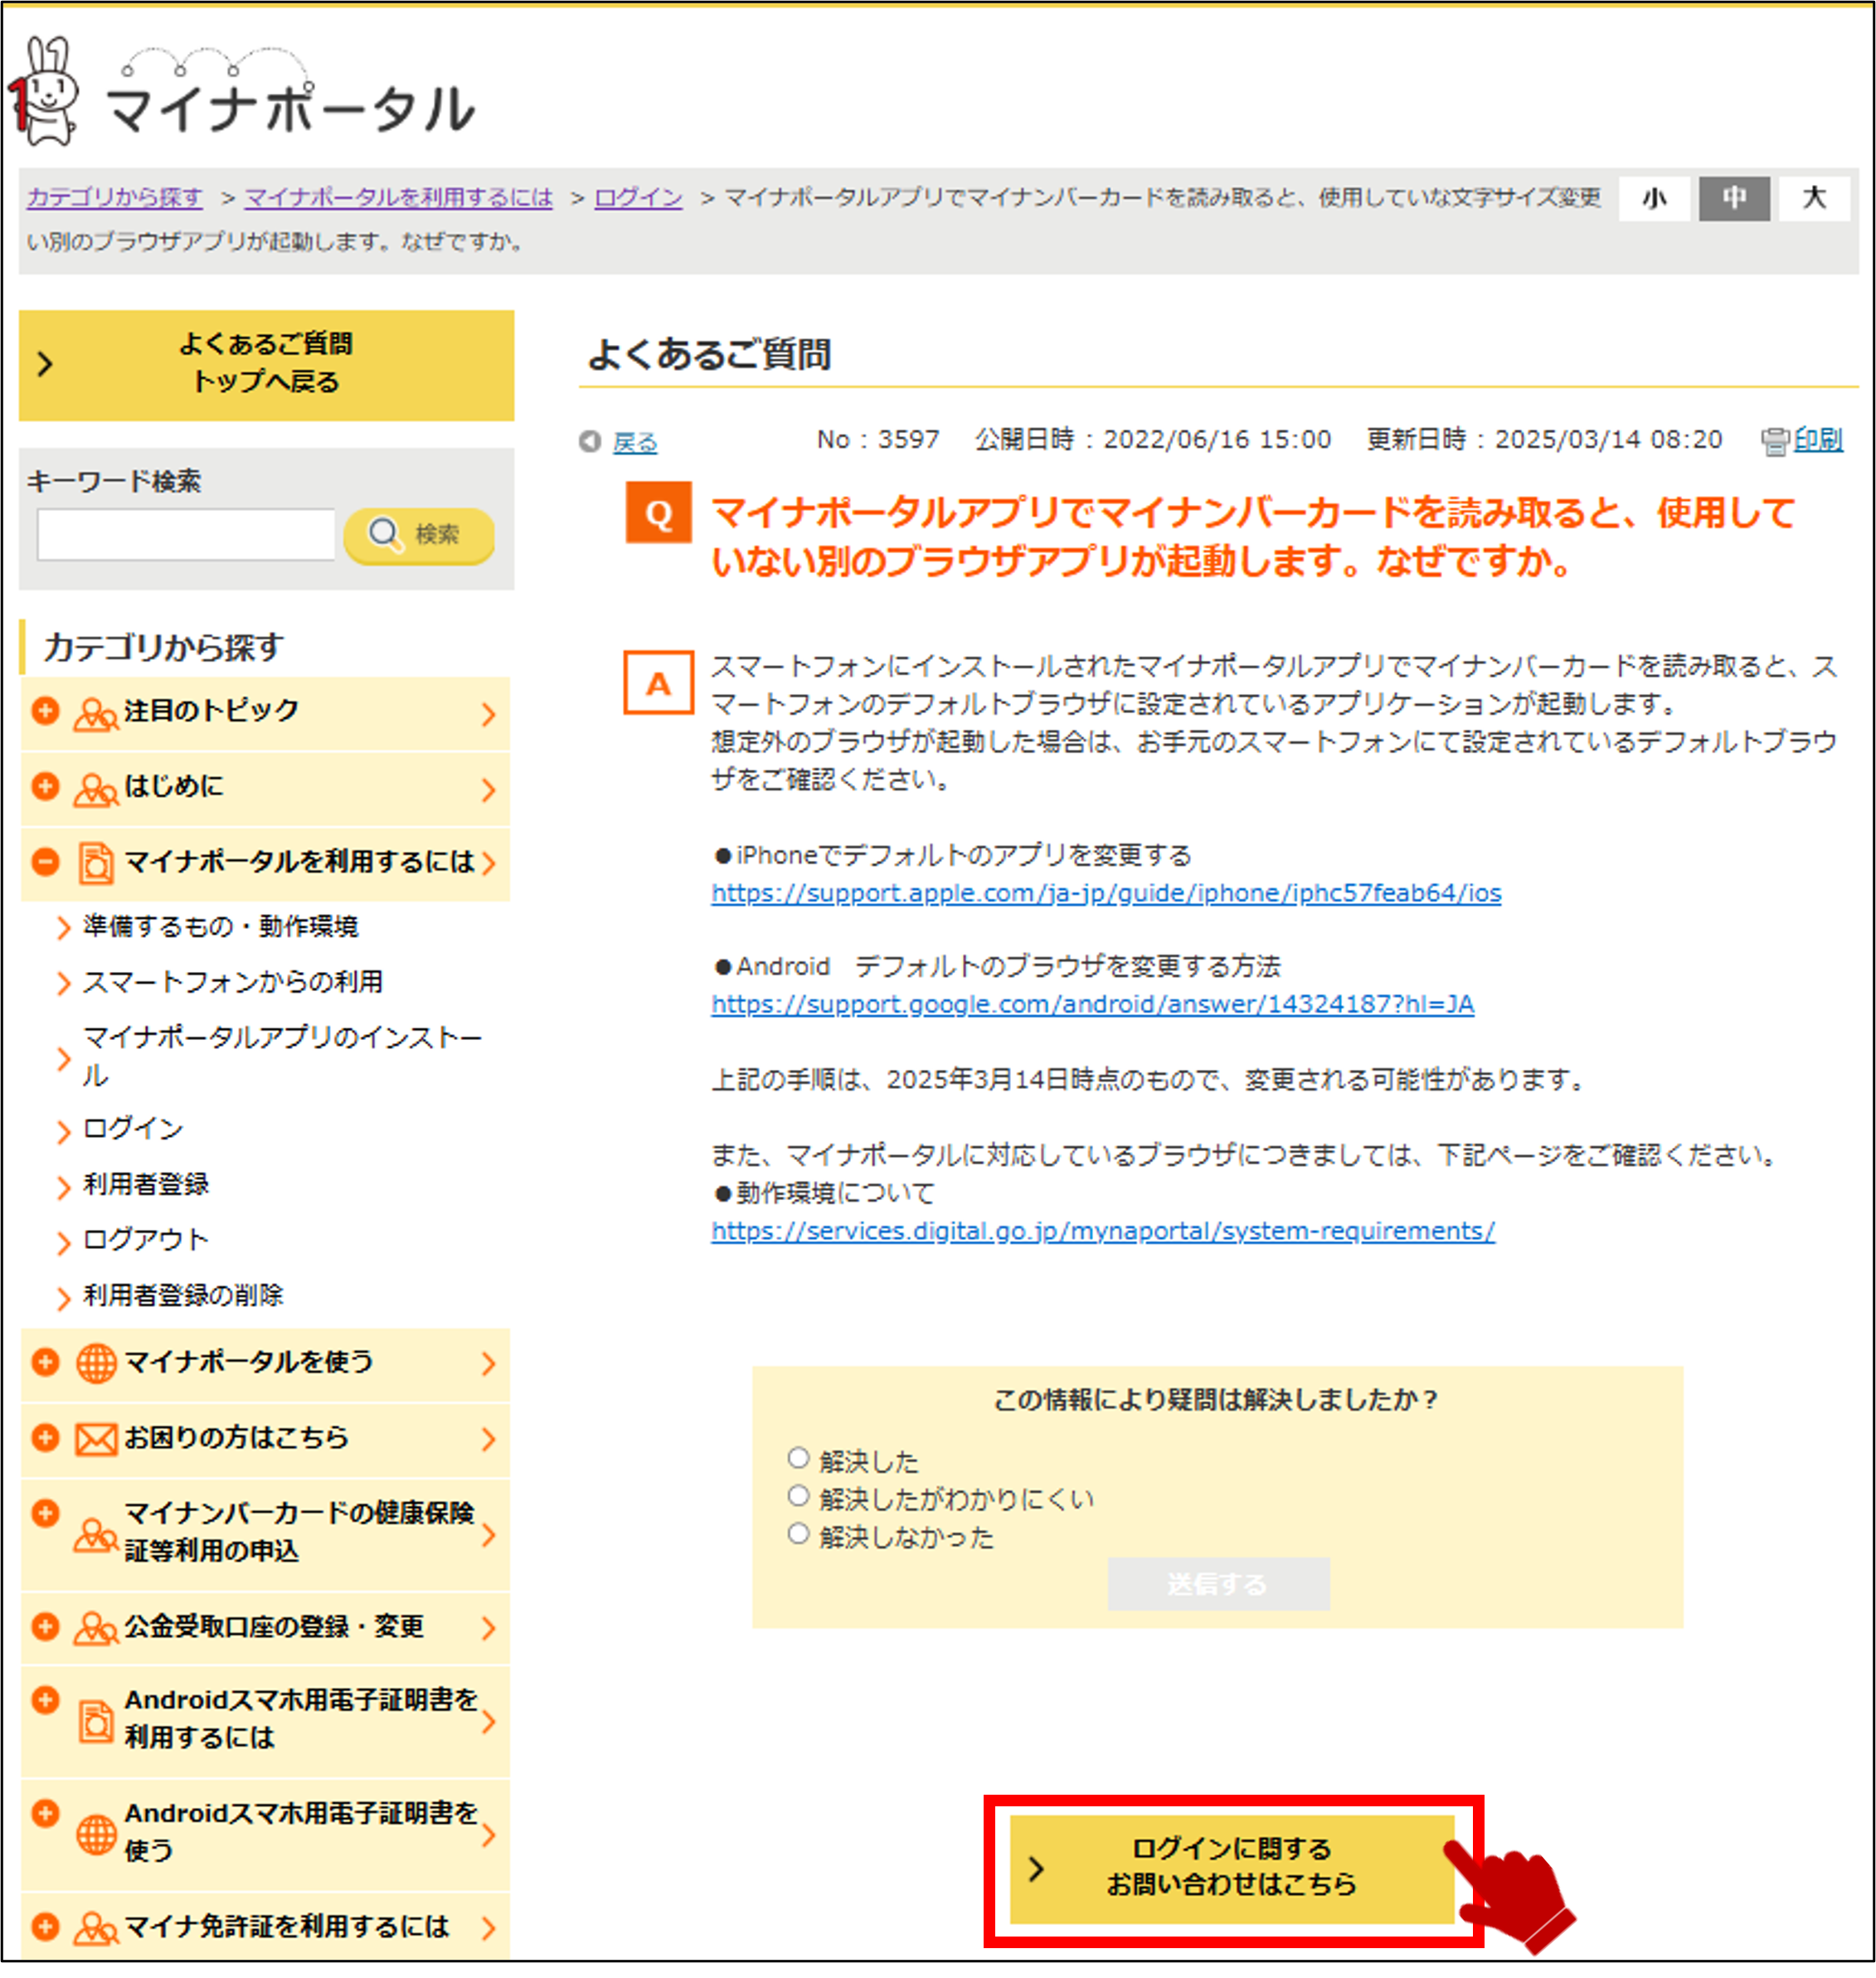
Task: Click the 印刷 print link
Action: coord(1818,440)
